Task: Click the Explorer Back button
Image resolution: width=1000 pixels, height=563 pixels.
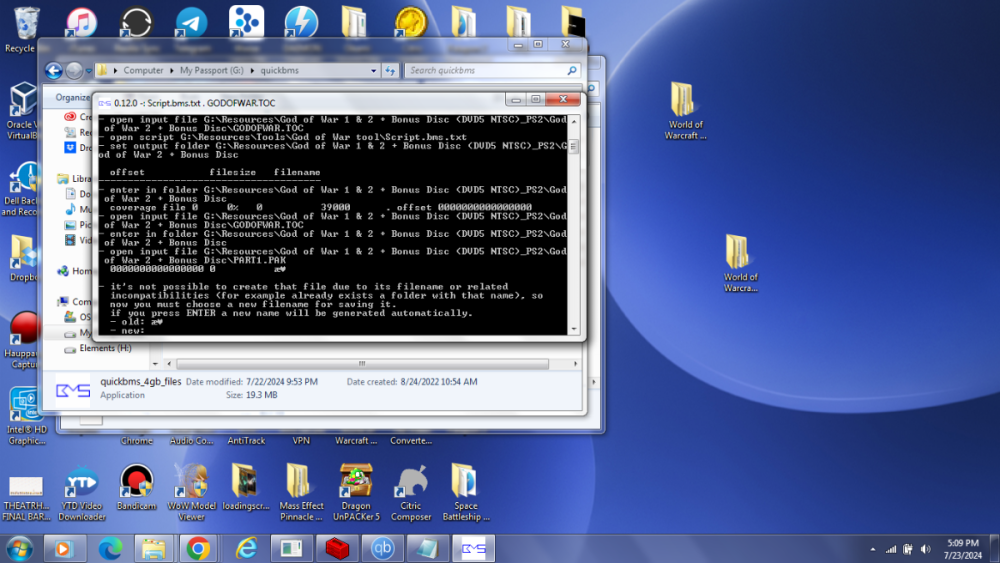Action: pyautogui.click(x=54, y=71)
